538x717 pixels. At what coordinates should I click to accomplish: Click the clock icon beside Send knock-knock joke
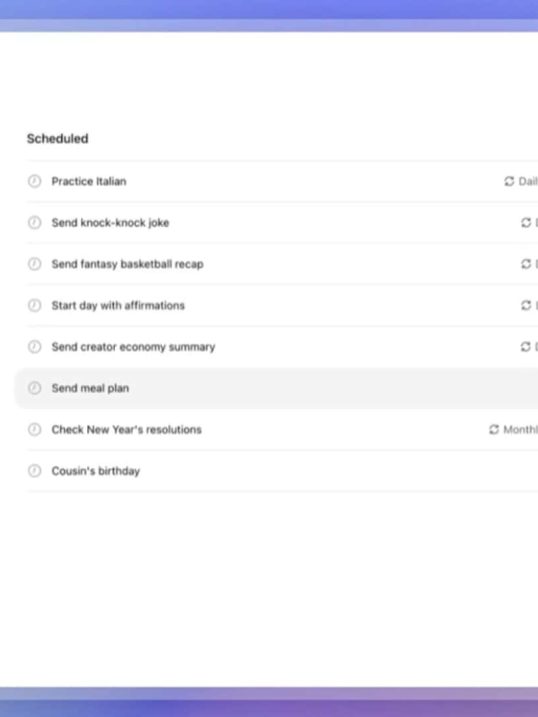tap(34, 223)
